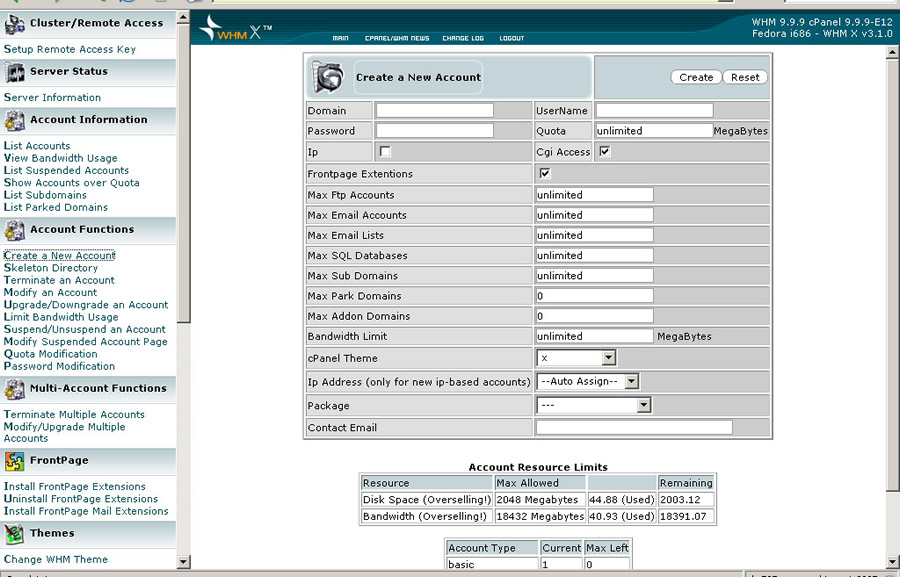Open Modify an Account link

coord(51,292)
